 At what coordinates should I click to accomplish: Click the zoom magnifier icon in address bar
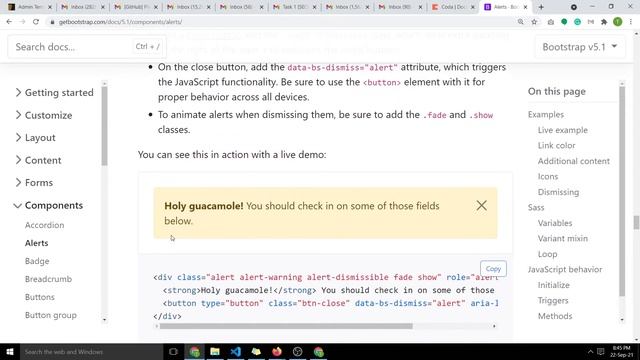[520, 22]
